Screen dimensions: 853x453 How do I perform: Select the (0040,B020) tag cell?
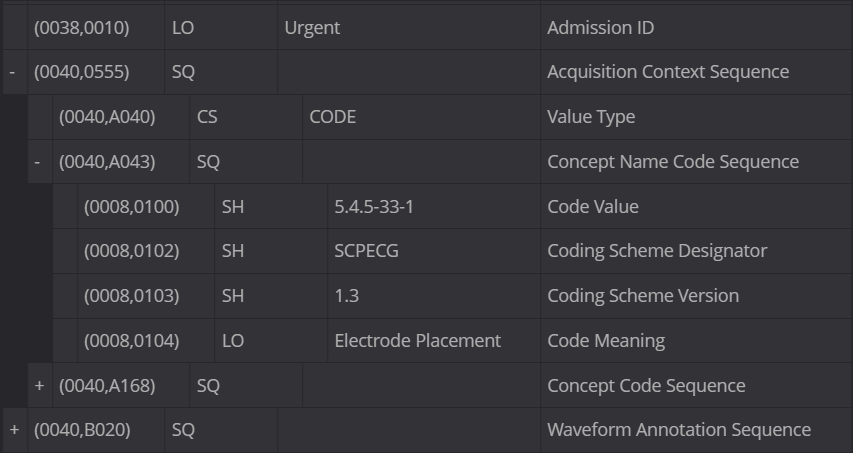(96, 430)
